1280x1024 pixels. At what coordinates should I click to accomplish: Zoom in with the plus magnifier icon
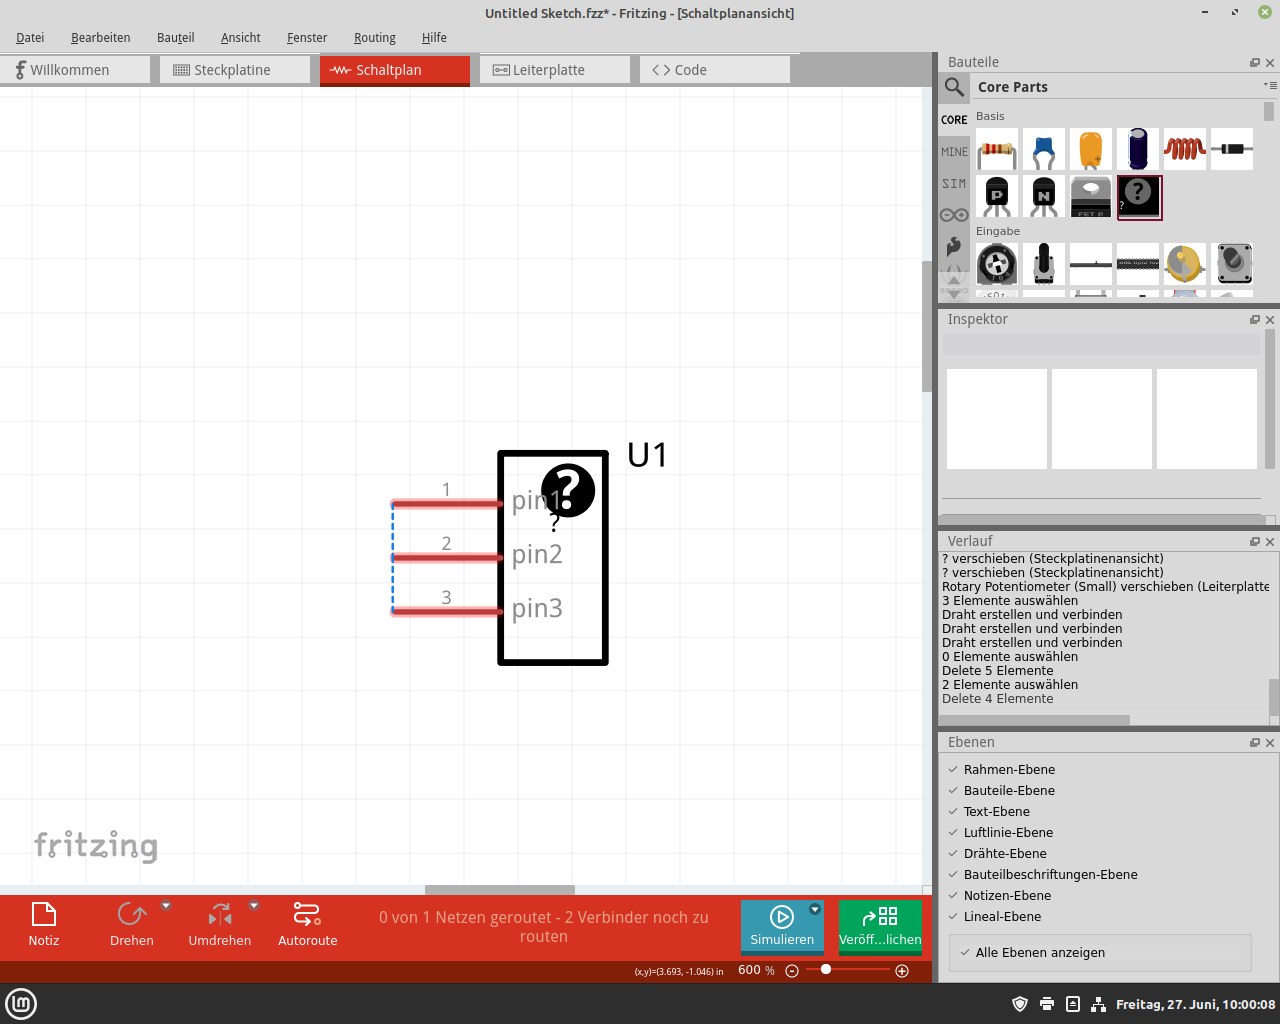tap(902, 971)
